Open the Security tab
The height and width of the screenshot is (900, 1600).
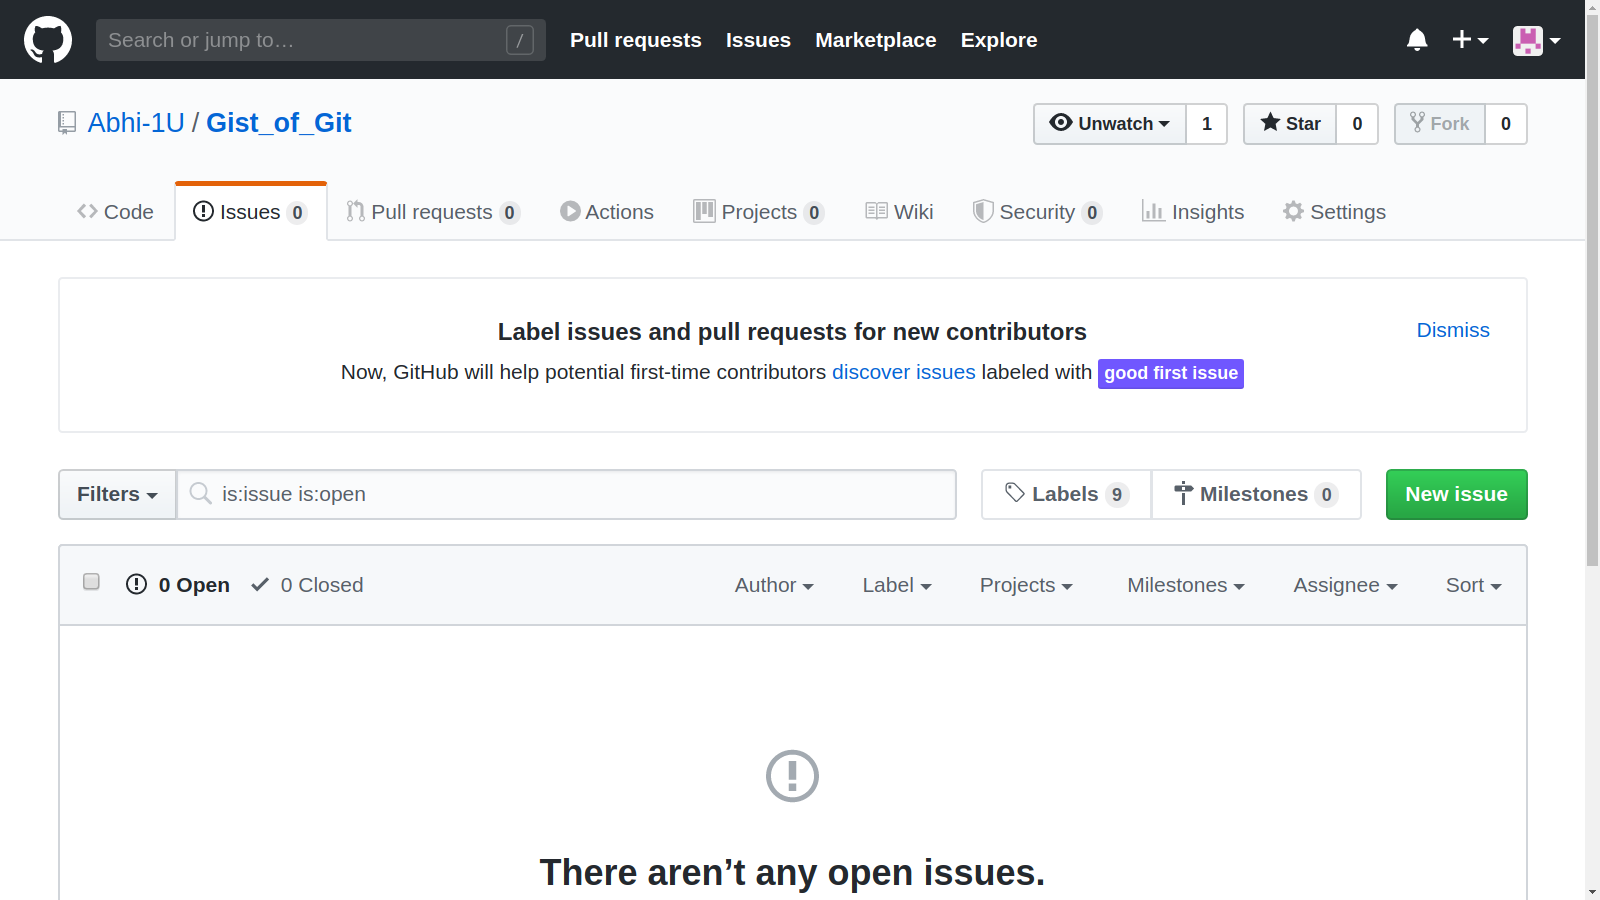[1038, 212]
